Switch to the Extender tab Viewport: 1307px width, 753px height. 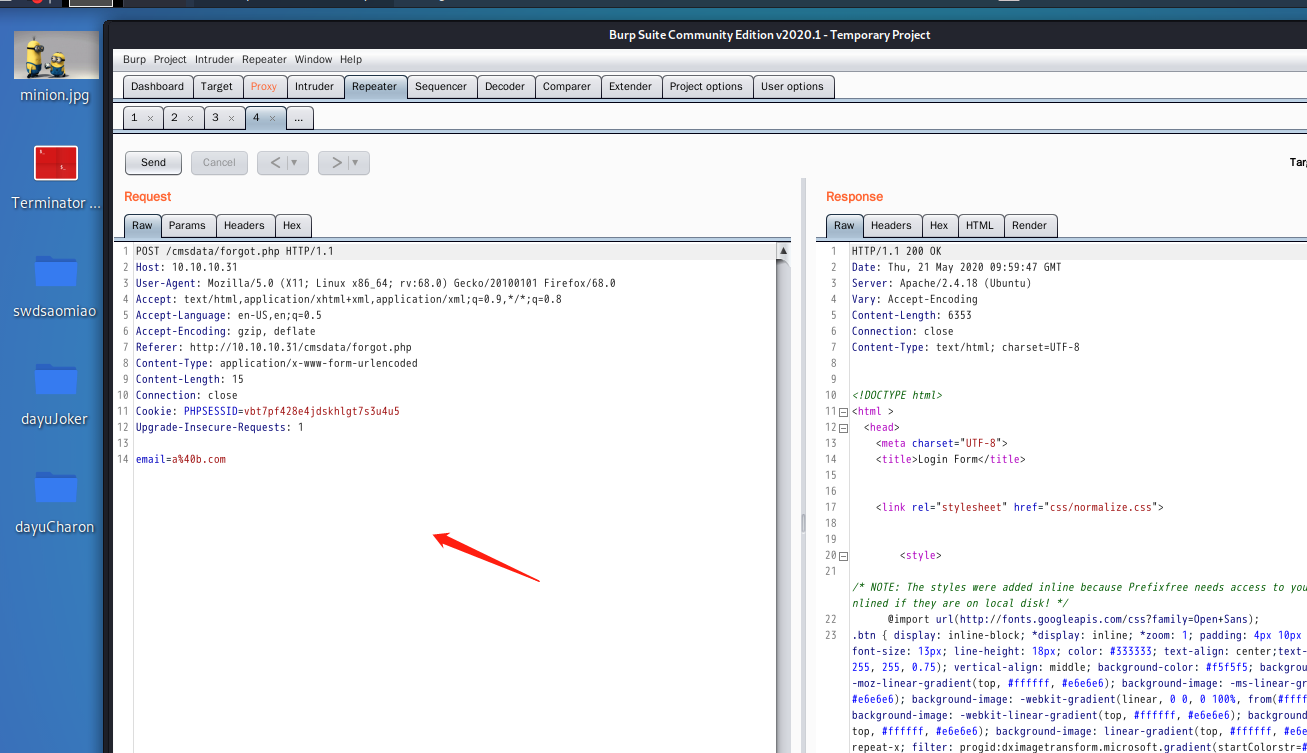[631, 86]
